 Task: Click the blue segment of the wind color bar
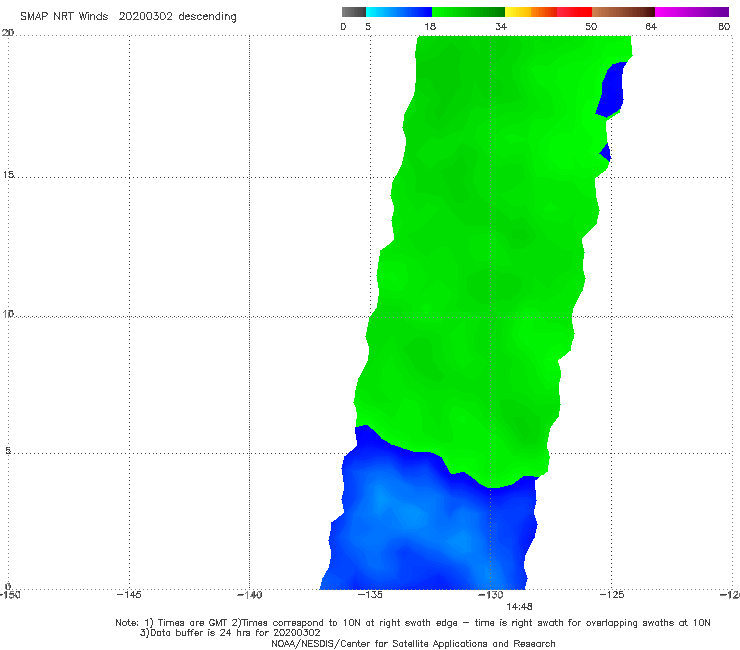tap(399, 12)
